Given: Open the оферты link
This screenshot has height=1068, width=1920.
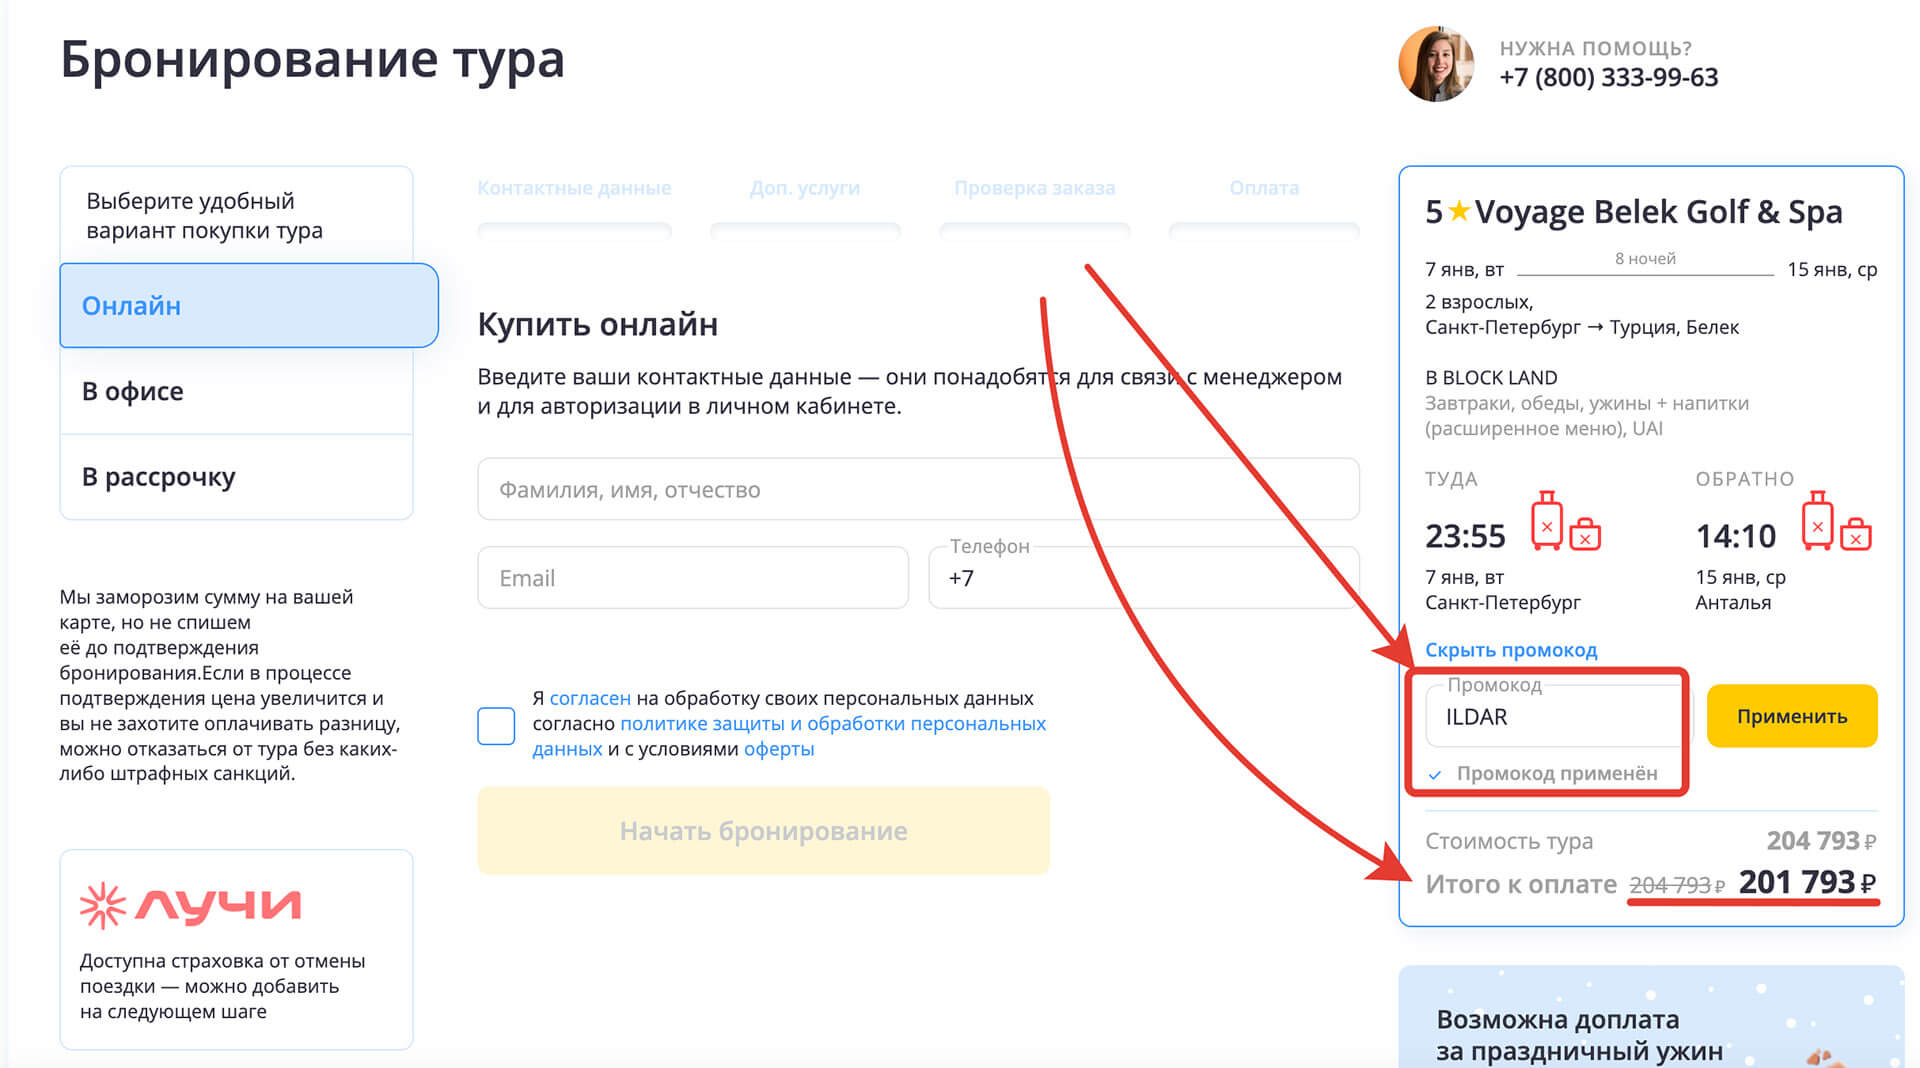Looking at the screenshot, I should (x=779, y=749).
